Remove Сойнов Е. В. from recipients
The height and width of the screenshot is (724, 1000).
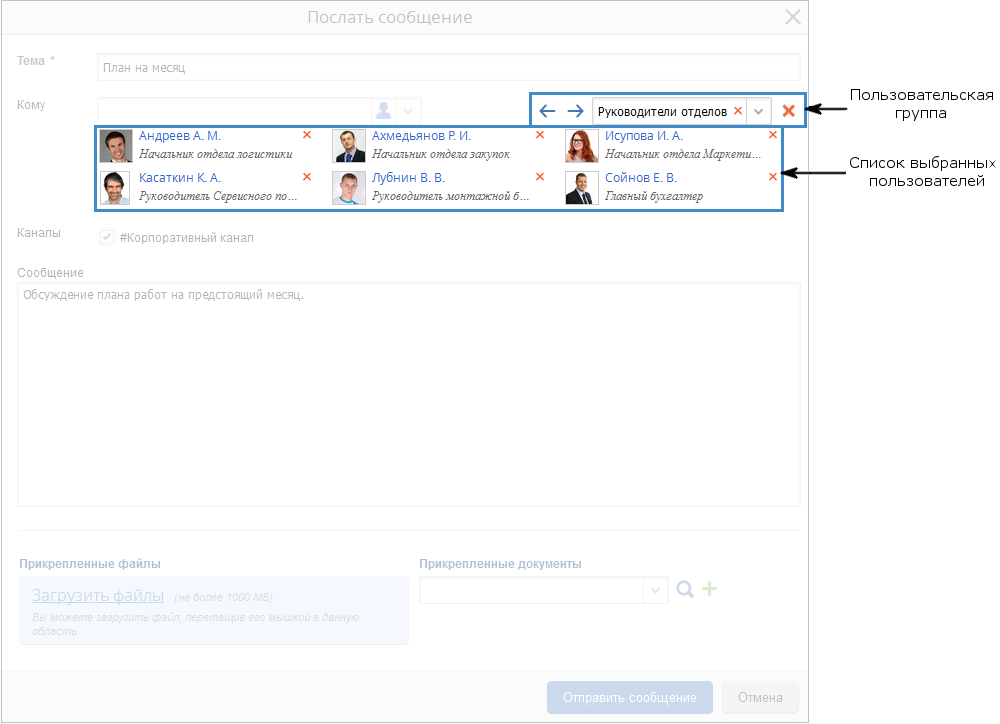coord(773,177)
